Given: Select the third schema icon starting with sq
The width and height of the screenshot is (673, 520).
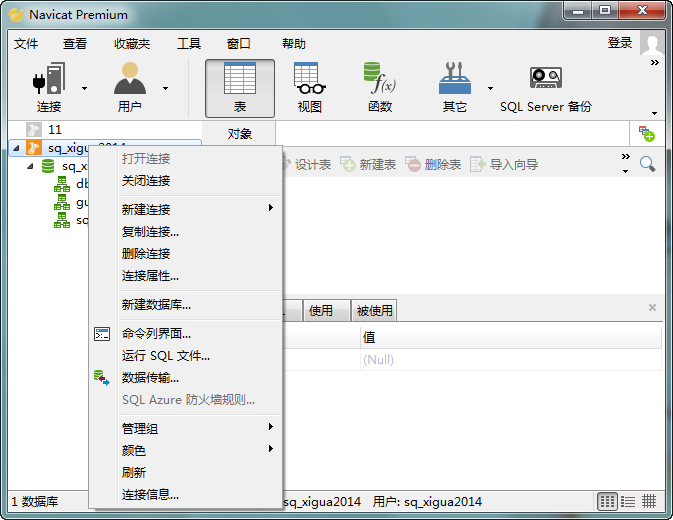Looking at the screenshot, I should coord(62,220).
